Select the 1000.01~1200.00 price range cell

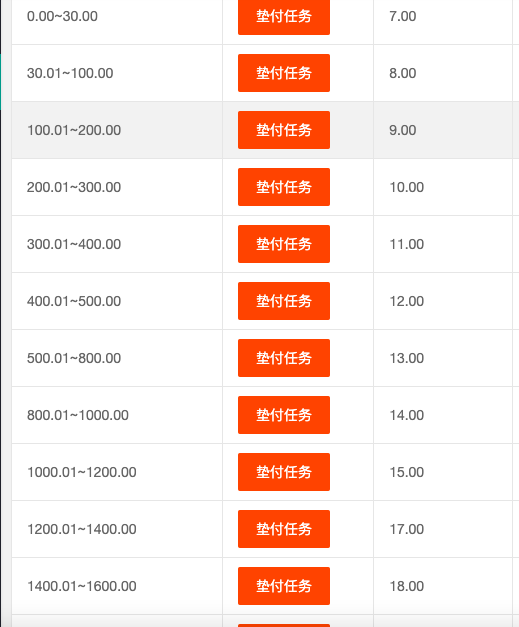117,472
